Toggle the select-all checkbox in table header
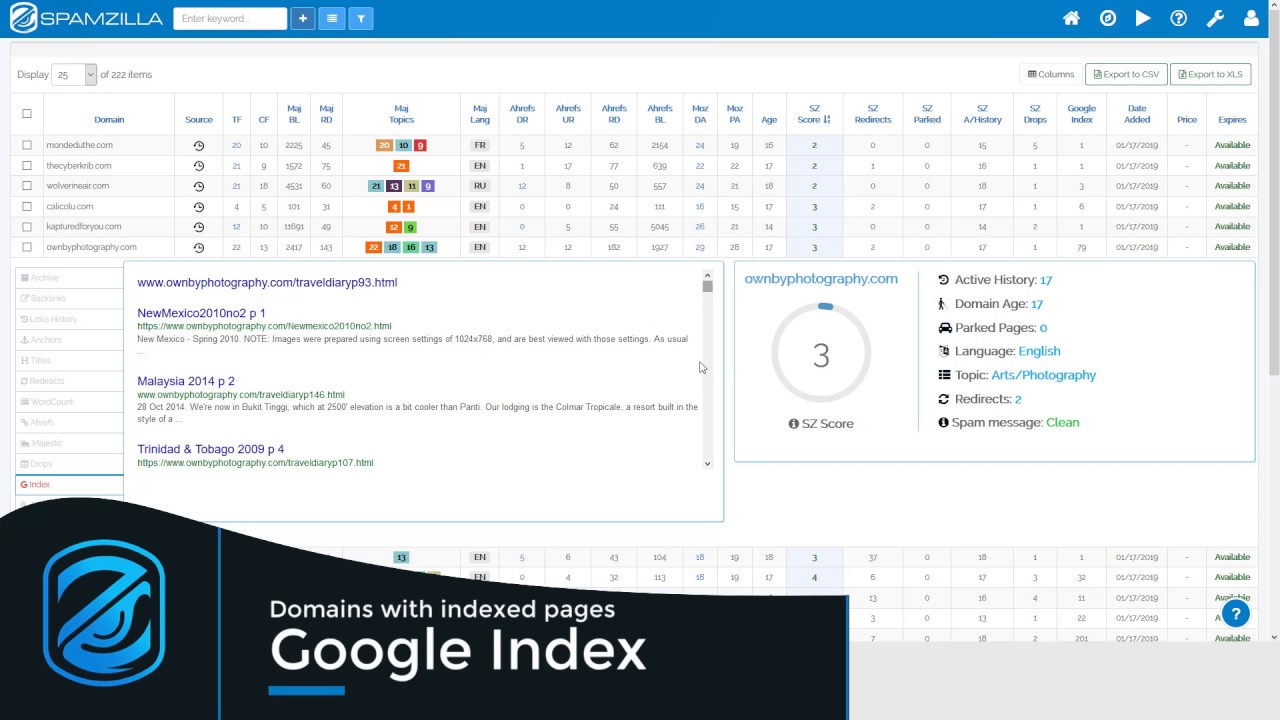The width and height of the screenshot is (1280, 720). coord(27,113)
